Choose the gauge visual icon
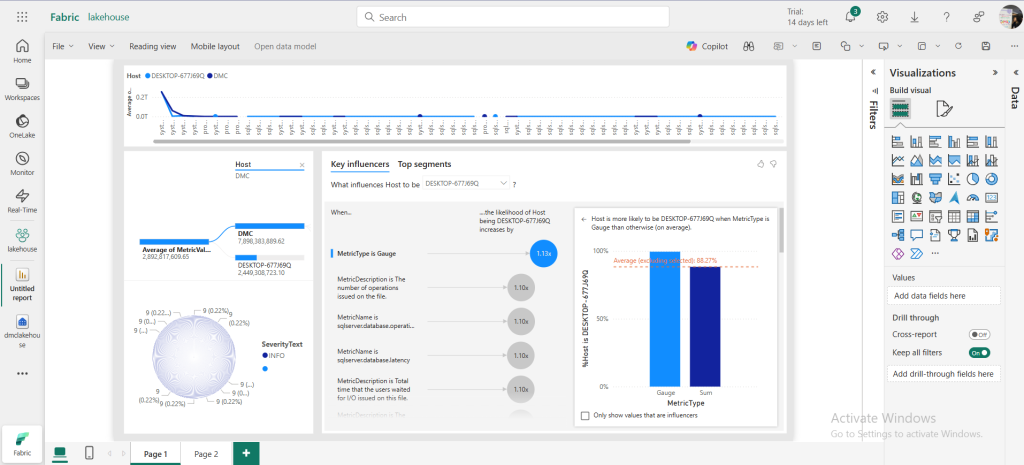 pos(973,197)
